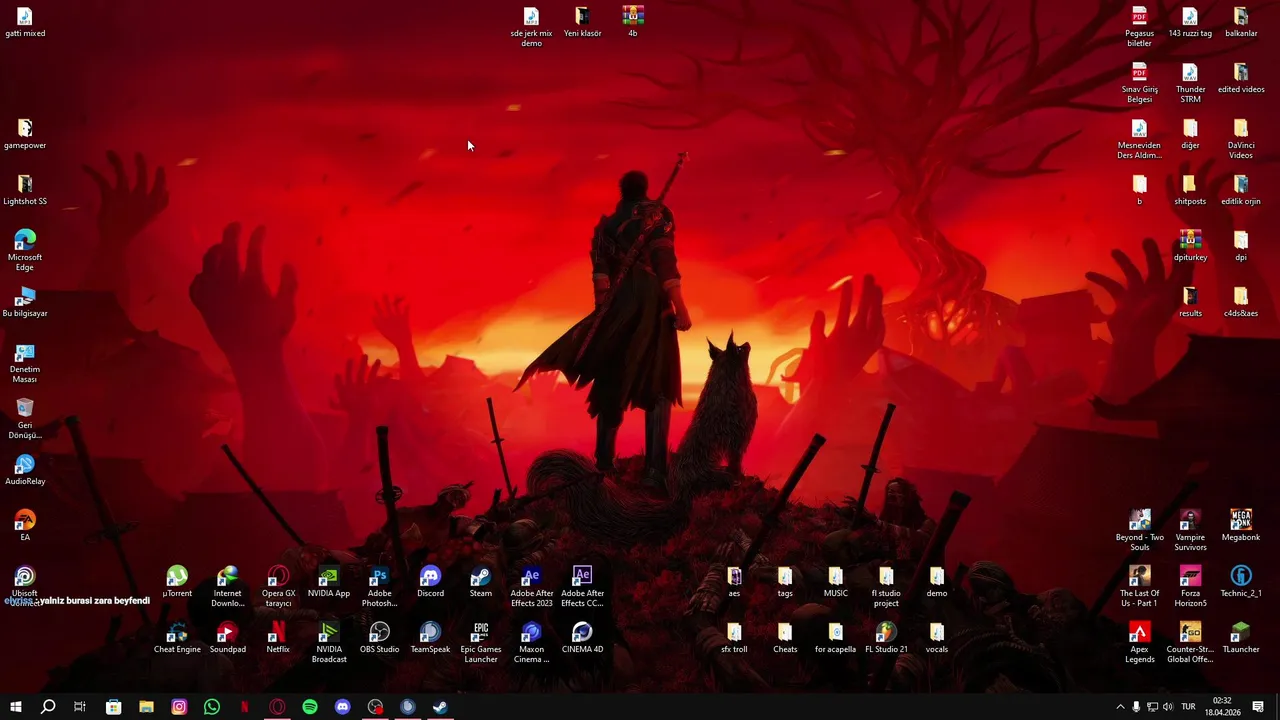
Task: Open Task View from the taskbar
Action: 80,707
